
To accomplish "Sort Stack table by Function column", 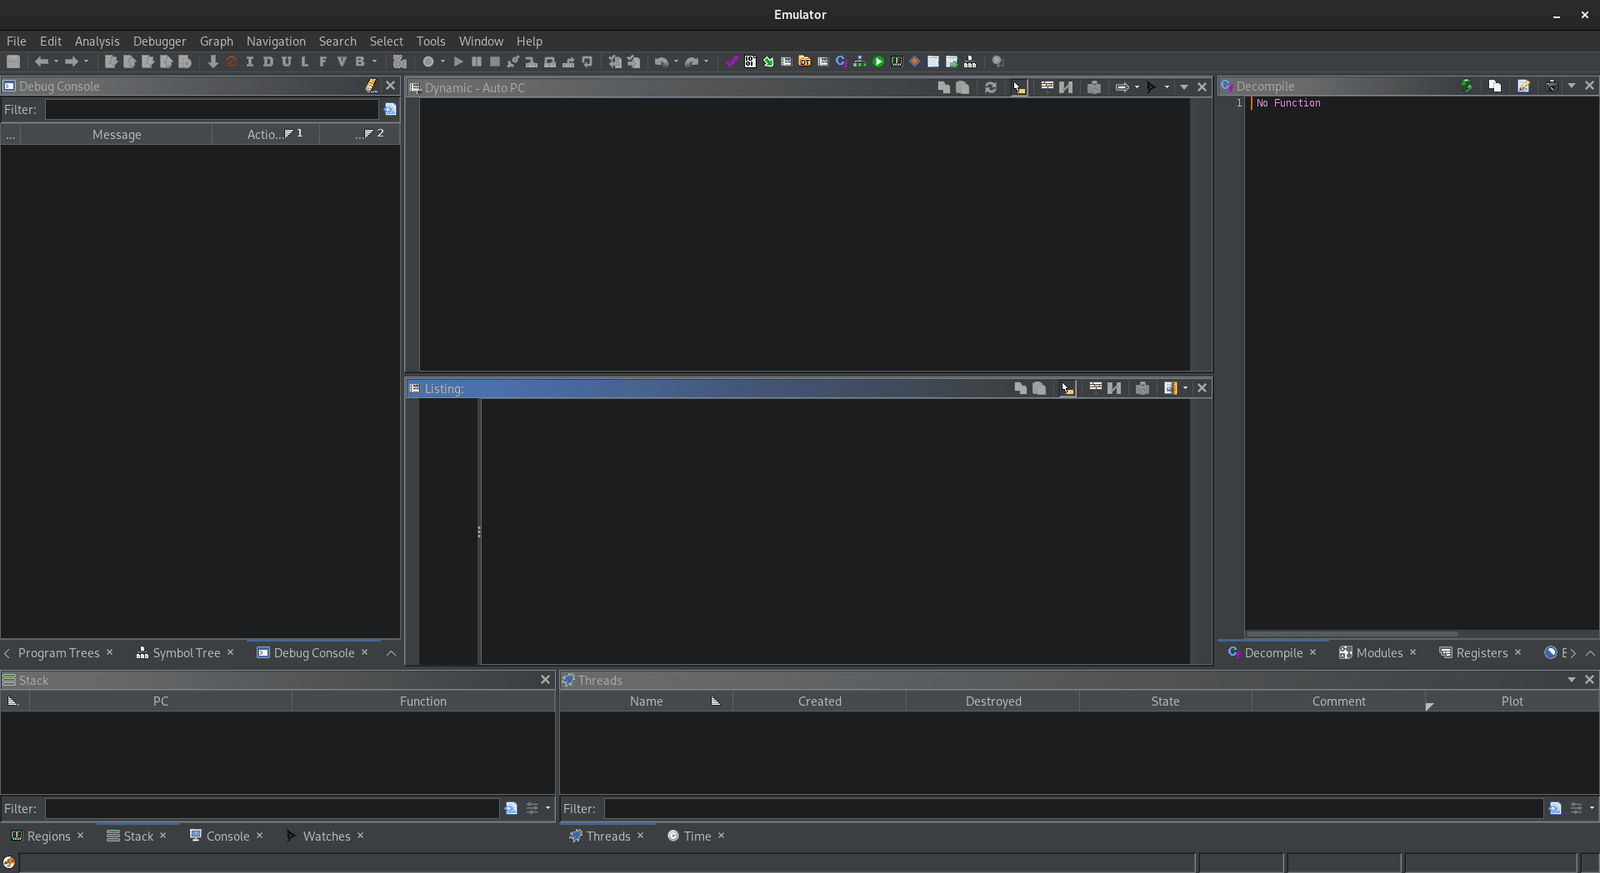I will pyautogui.click(x=423, y=702).
